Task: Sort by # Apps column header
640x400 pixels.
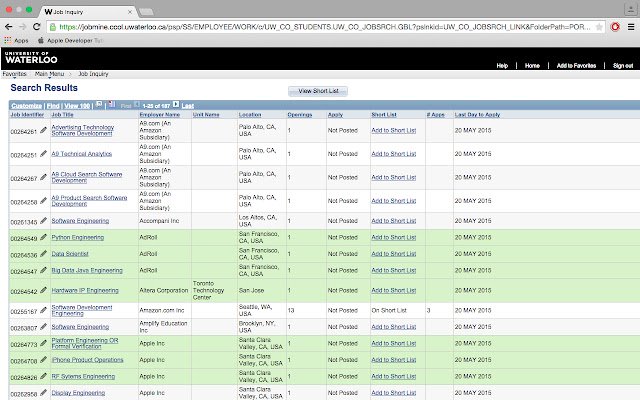Action: pos(436,115)
